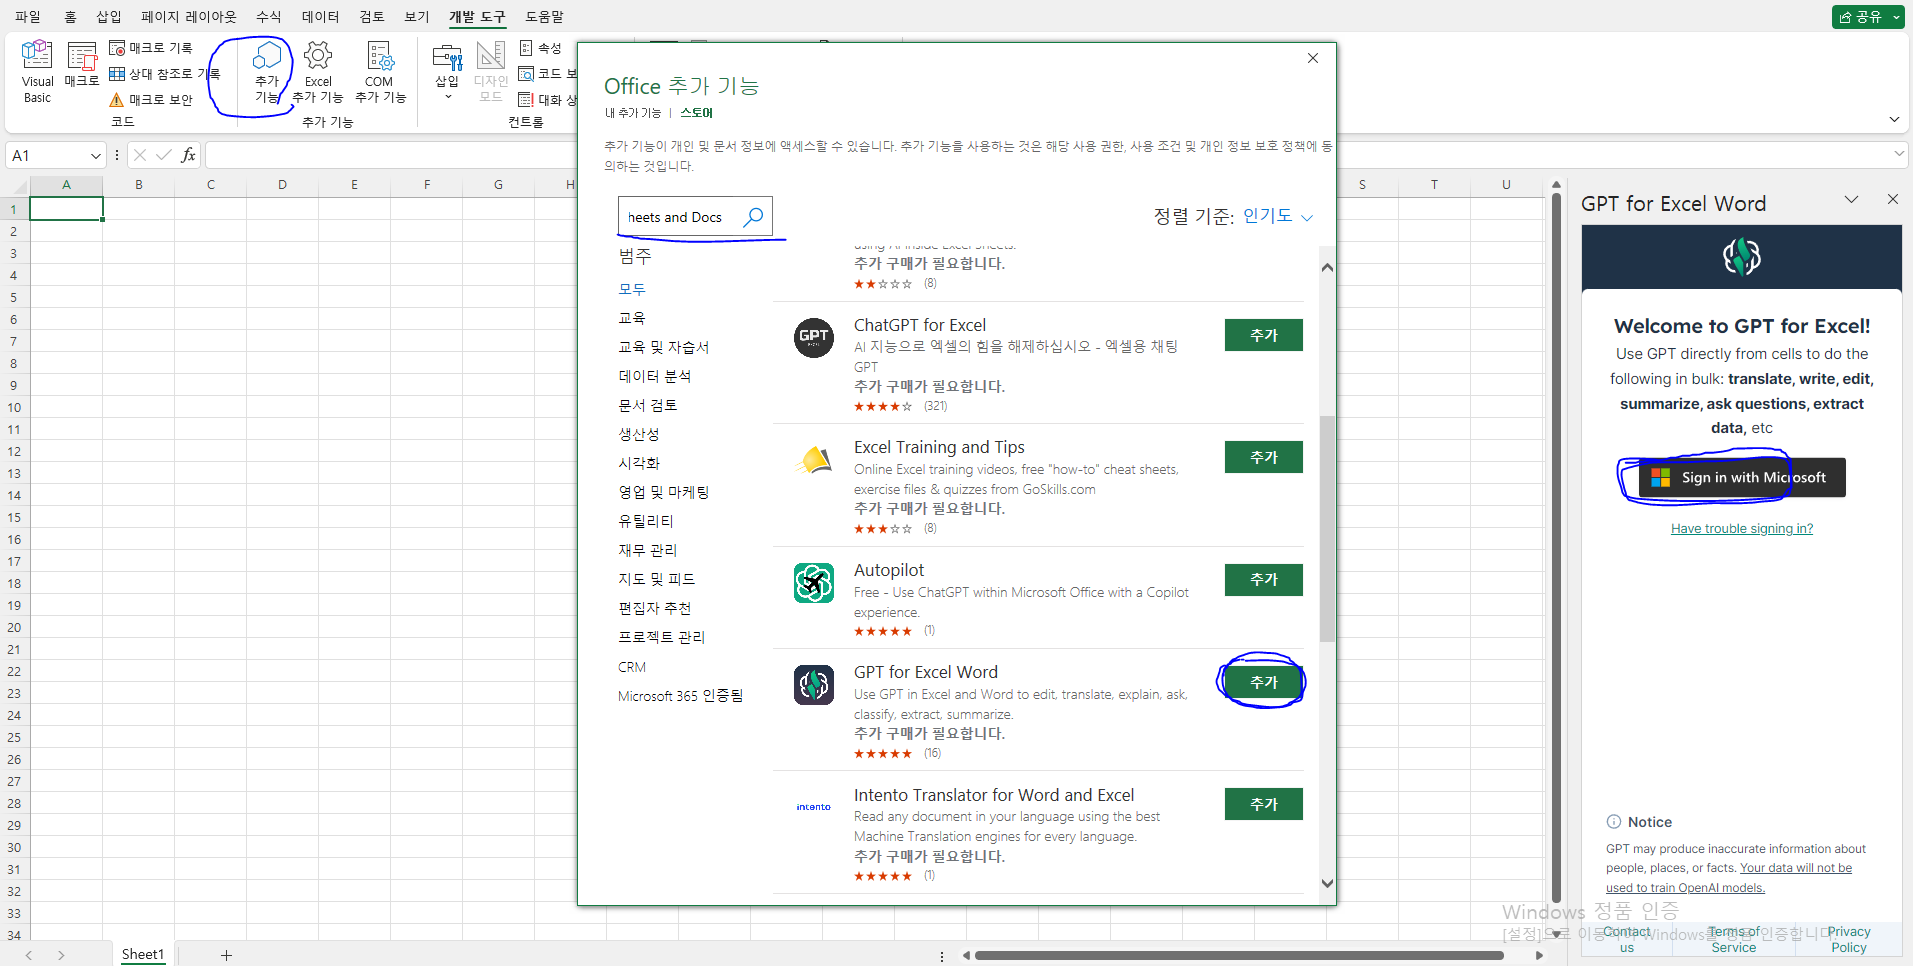
Task: Open the 수식 ribbon tab
Action: (x=269, y=17)
